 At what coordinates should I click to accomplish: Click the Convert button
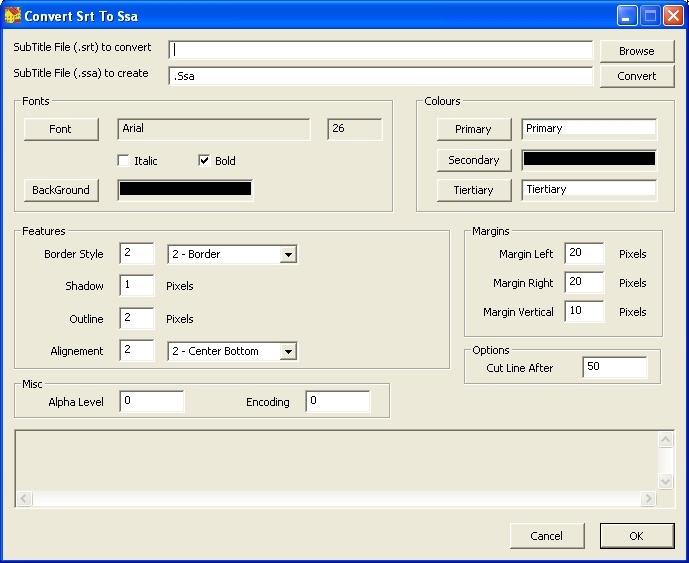tap(637, 76)
